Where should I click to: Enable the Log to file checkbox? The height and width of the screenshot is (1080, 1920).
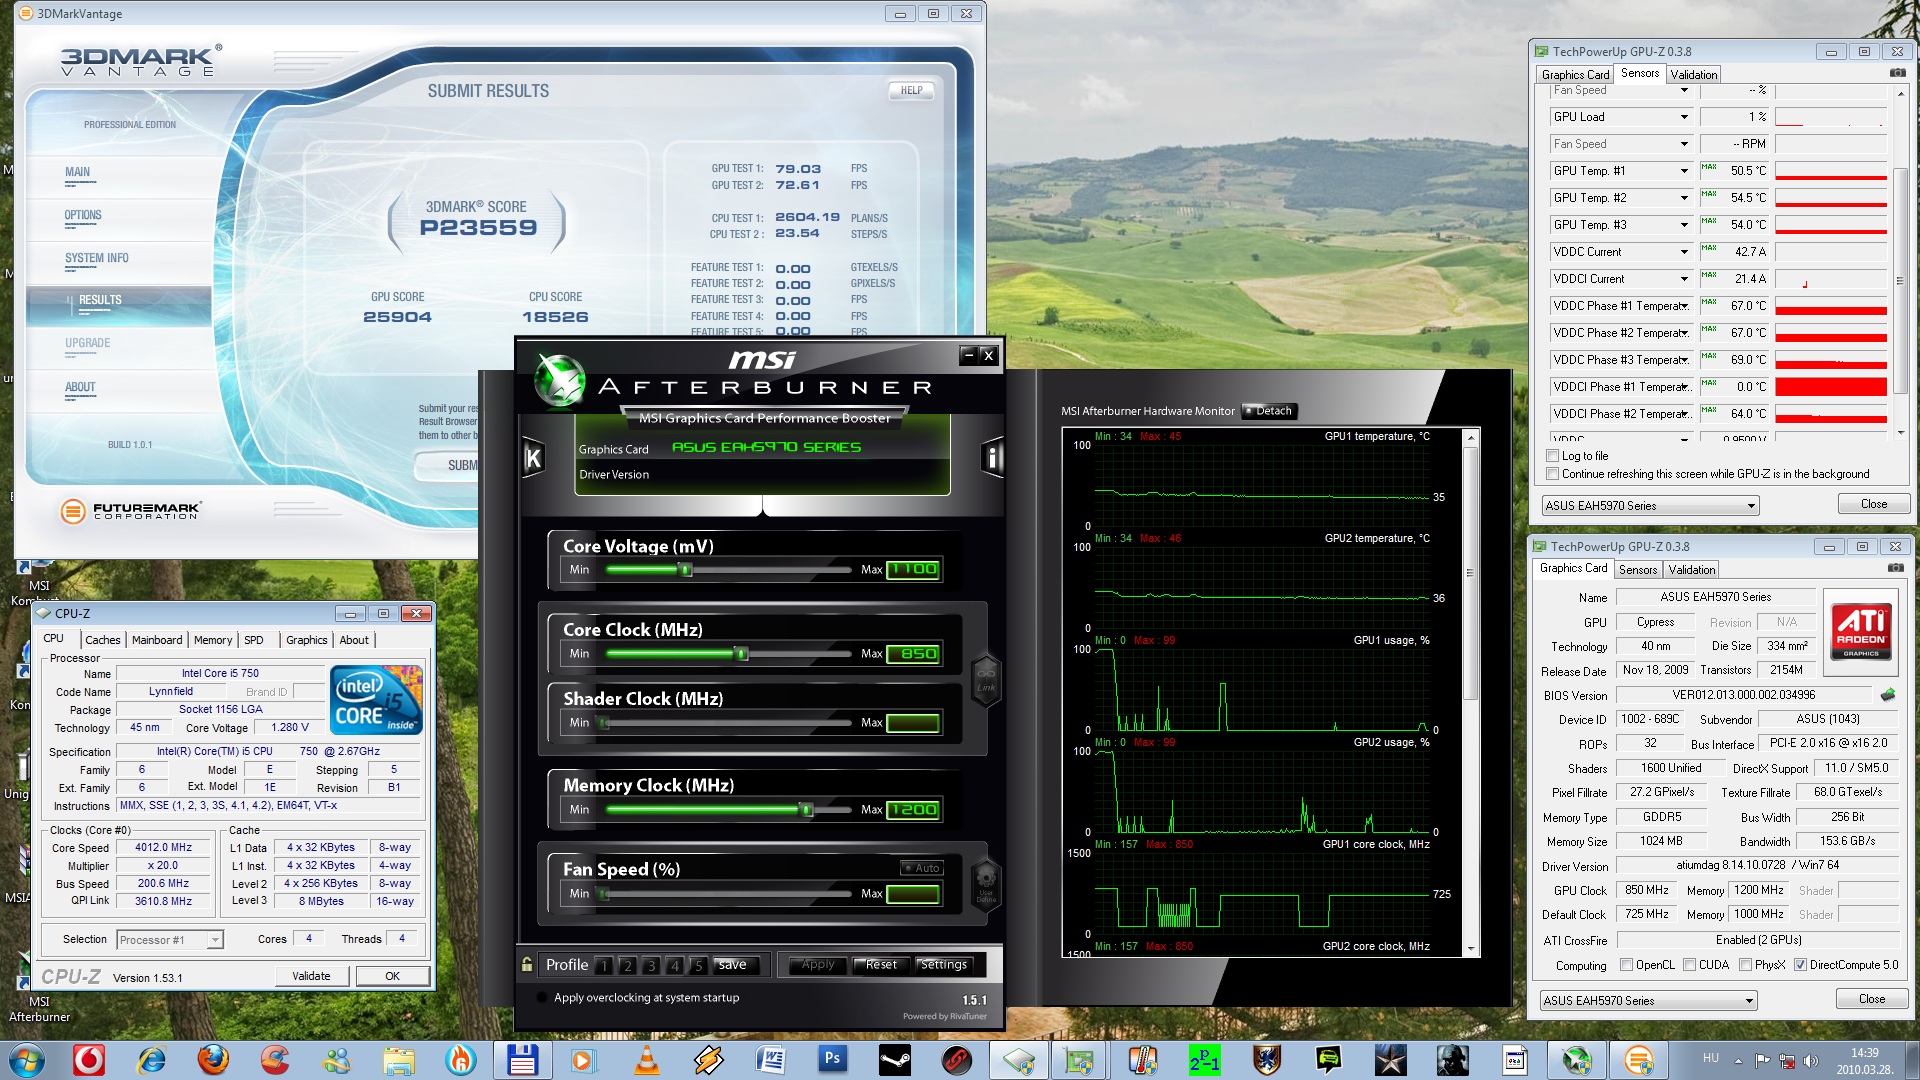(x=1553, y=456)
